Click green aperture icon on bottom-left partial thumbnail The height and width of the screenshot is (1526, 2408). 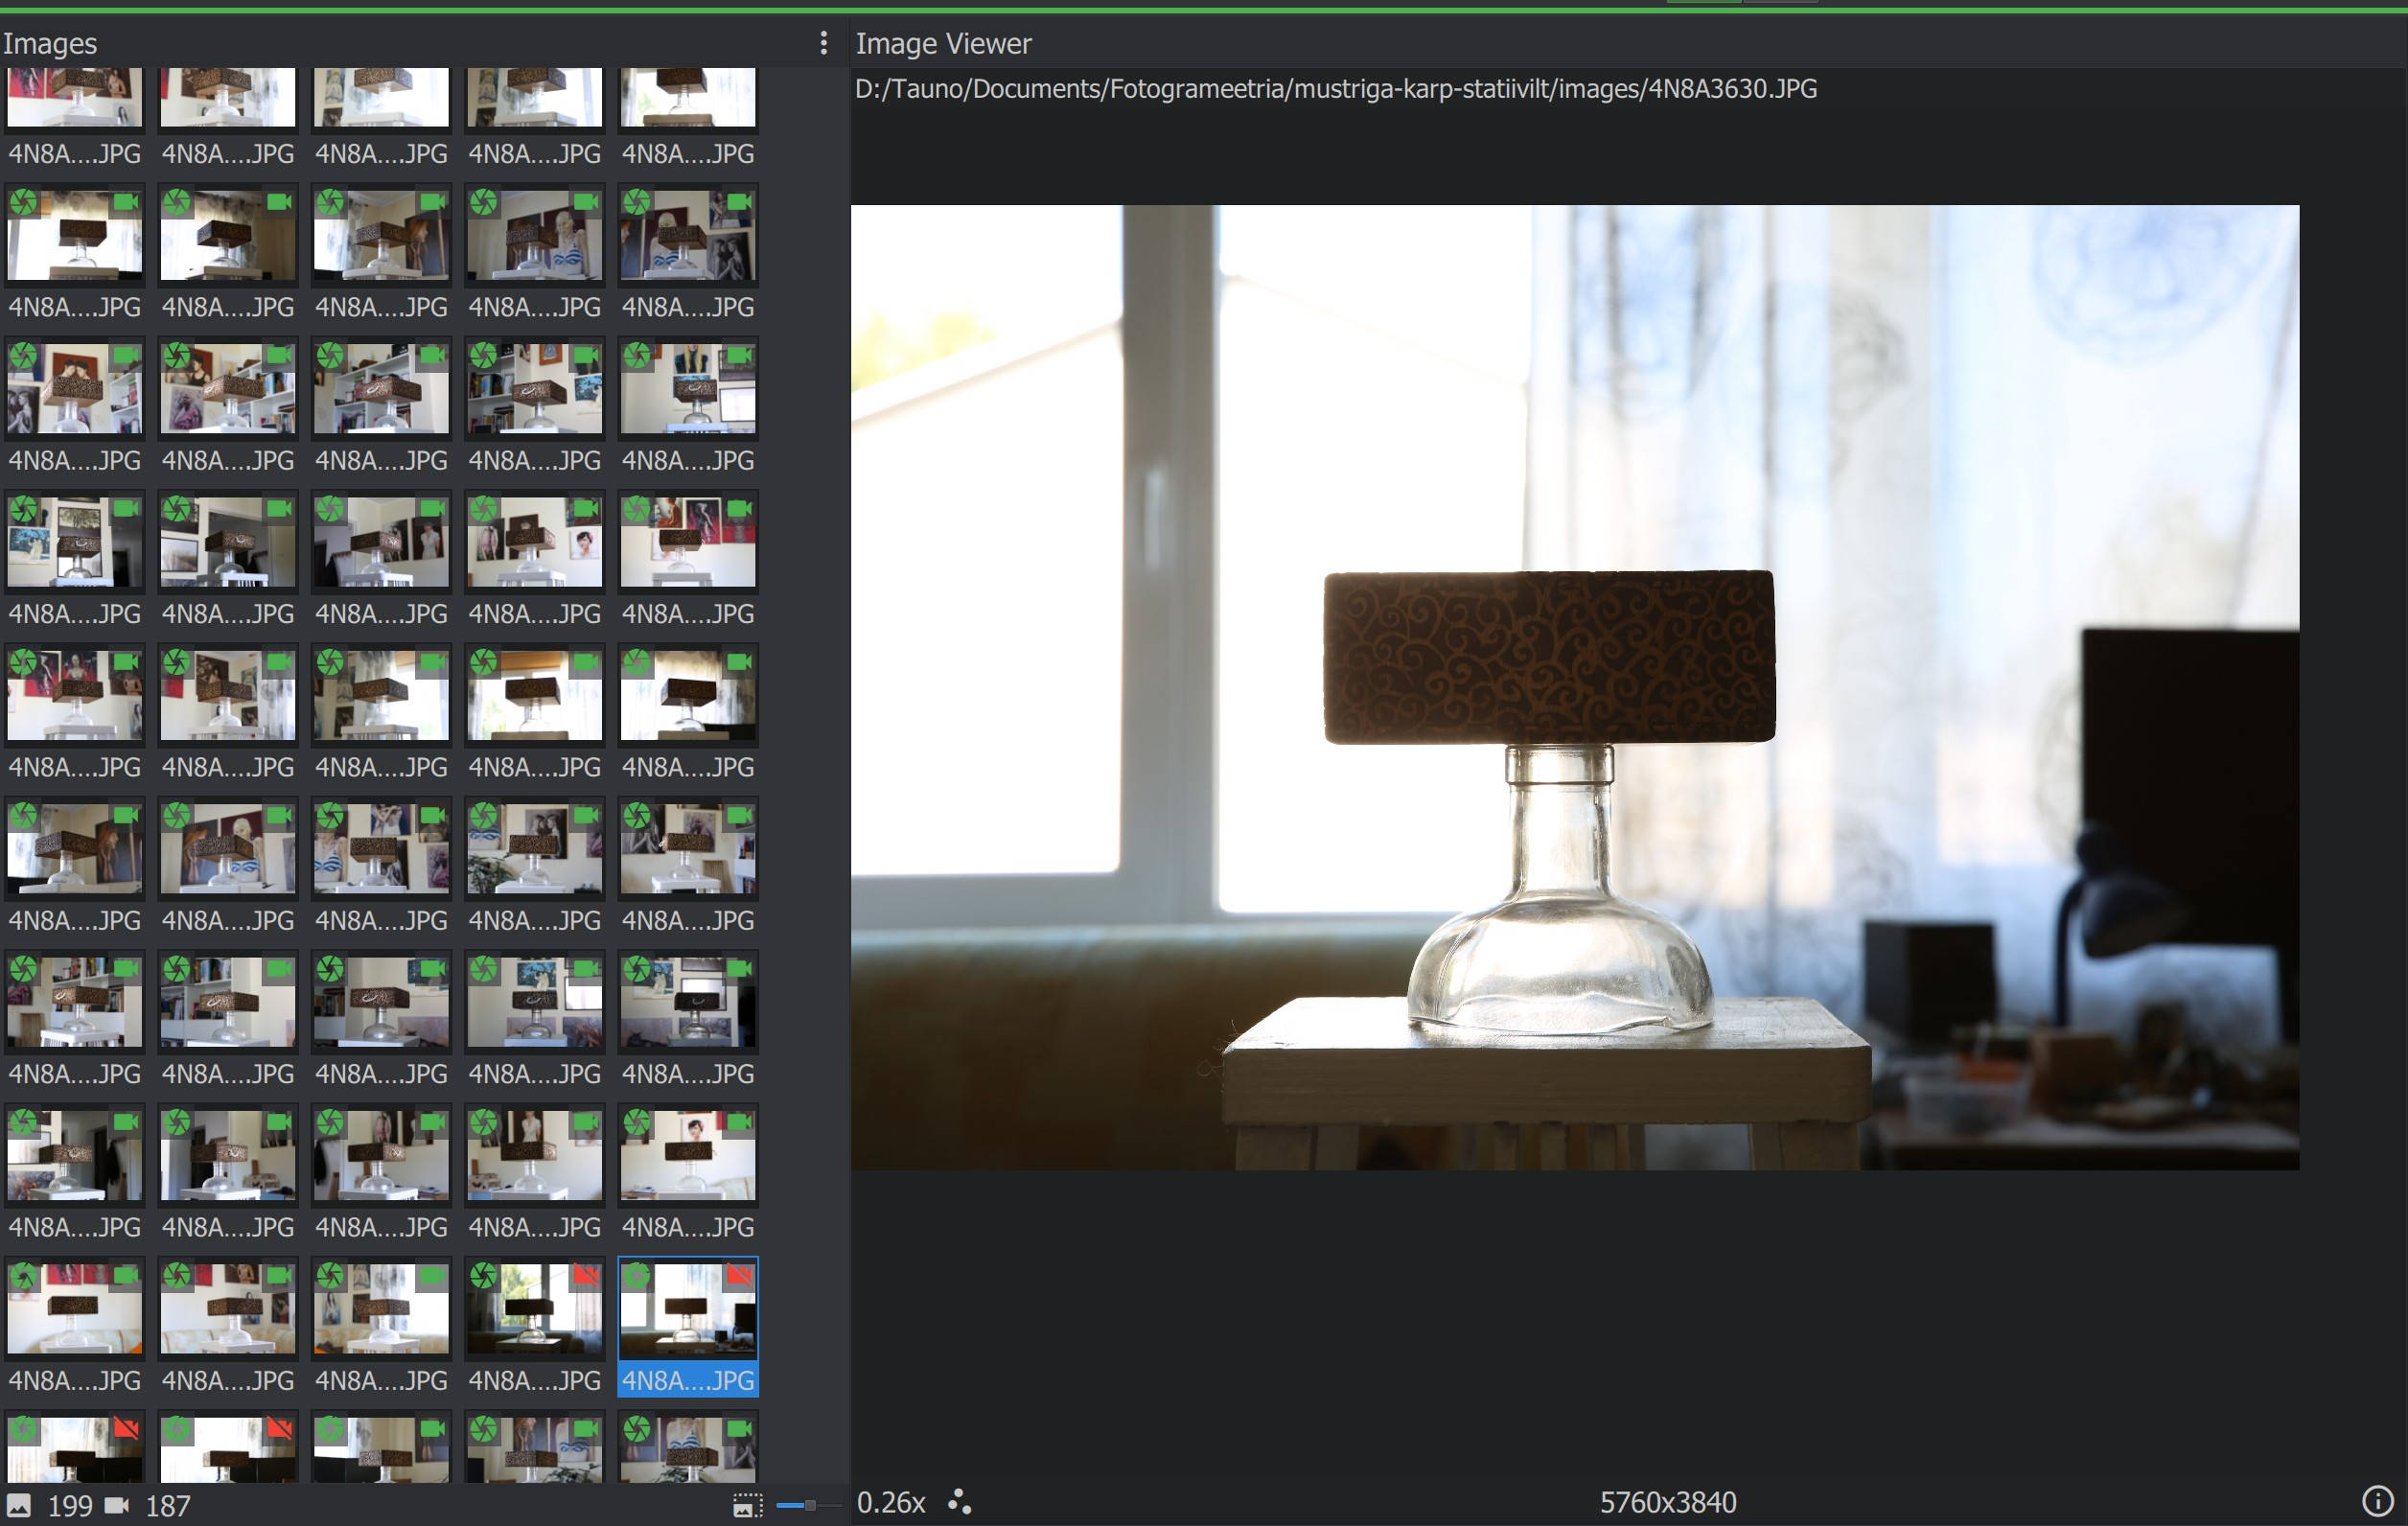(x=24, y=1429)
